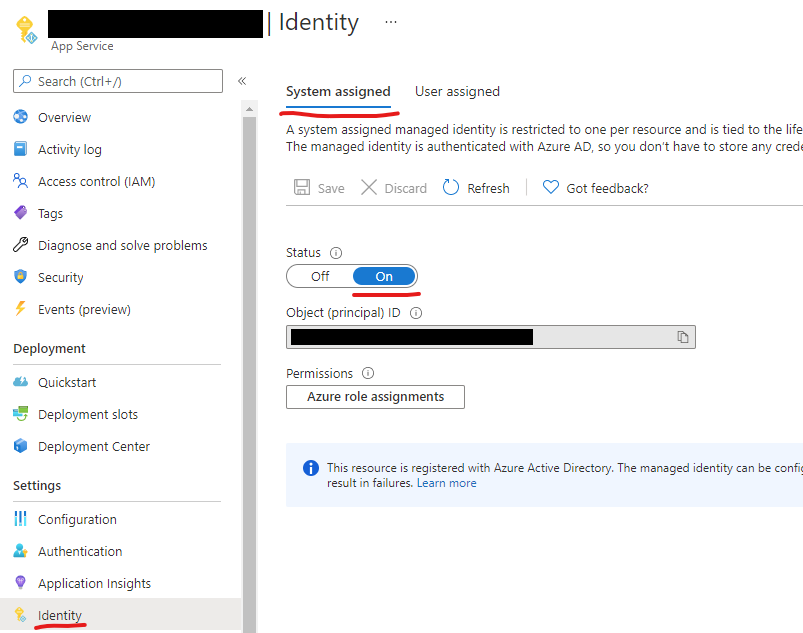Click the sidebar vertical scrollbar track

(x=249, y=375)
